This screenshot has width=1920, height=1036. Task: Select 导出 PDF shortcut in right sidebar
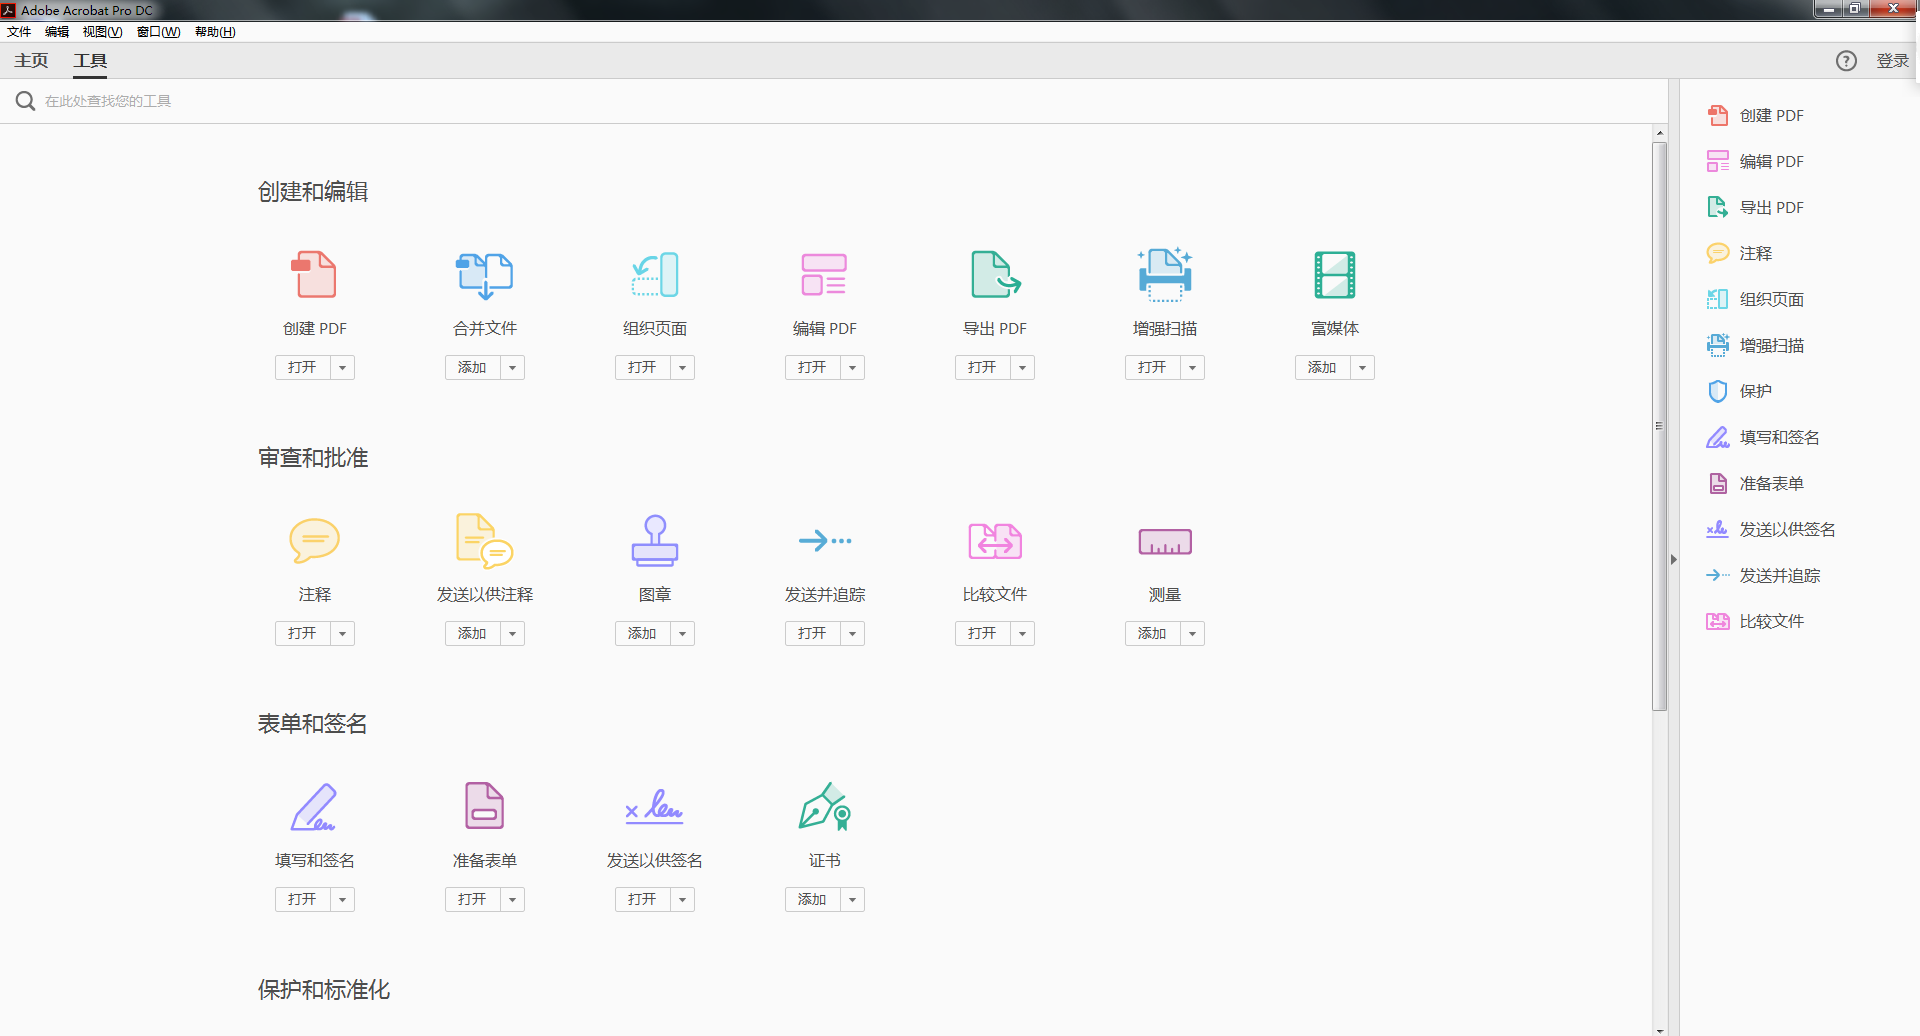coord(1755,207)
